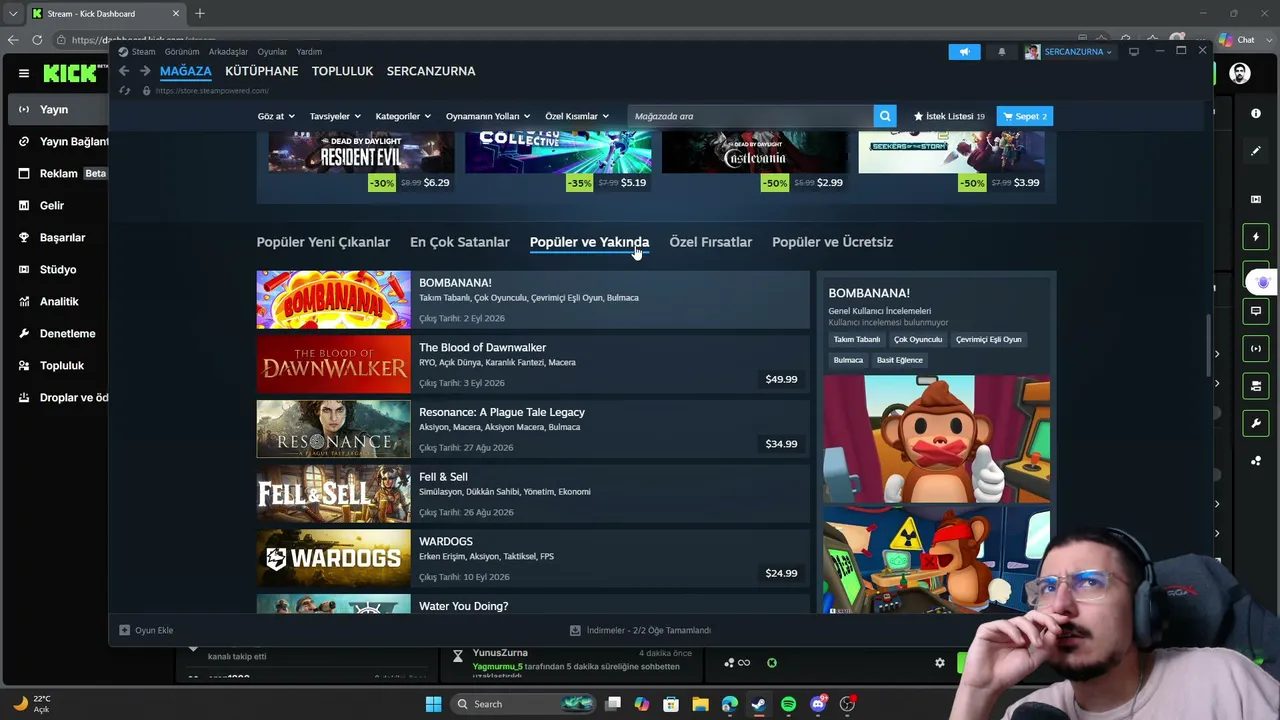This screenshot has width=1280, height=720.
Task: Click the pencil edit icon in Kick panel
Action: [x=1256, y=151]
